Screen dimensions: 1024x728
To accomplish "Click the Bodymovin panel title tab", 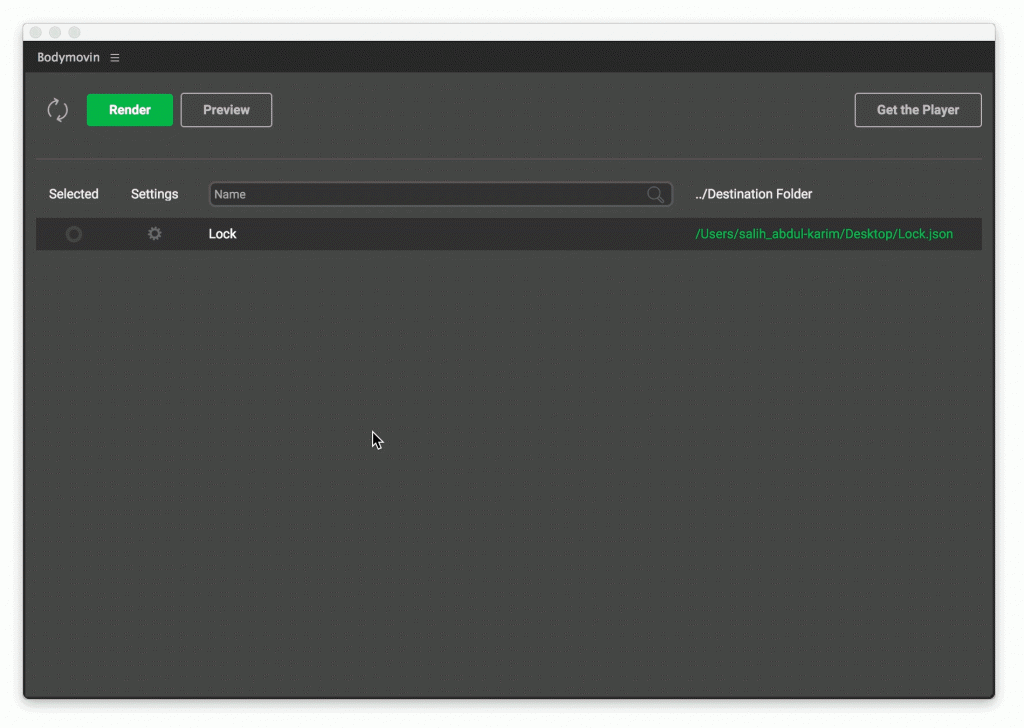I will [x=69, y=57].
